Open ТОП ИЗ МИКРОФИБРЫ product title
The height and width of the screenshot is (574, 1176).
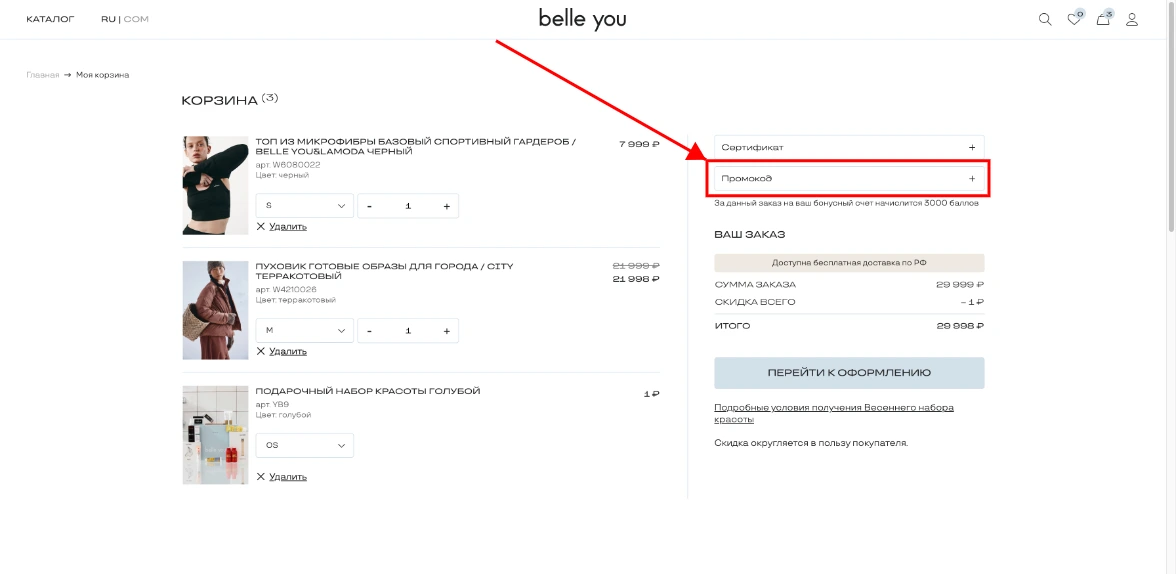pos(416,146)
